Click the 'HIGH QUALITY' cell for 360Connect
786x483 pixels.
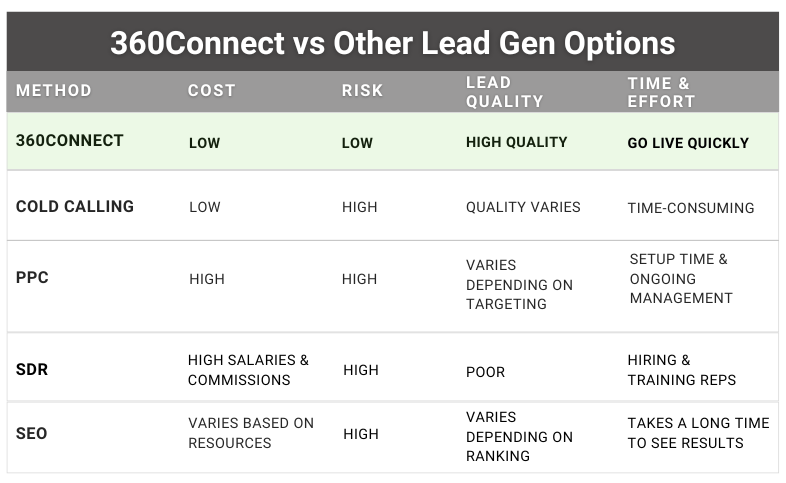pos(516,143)
